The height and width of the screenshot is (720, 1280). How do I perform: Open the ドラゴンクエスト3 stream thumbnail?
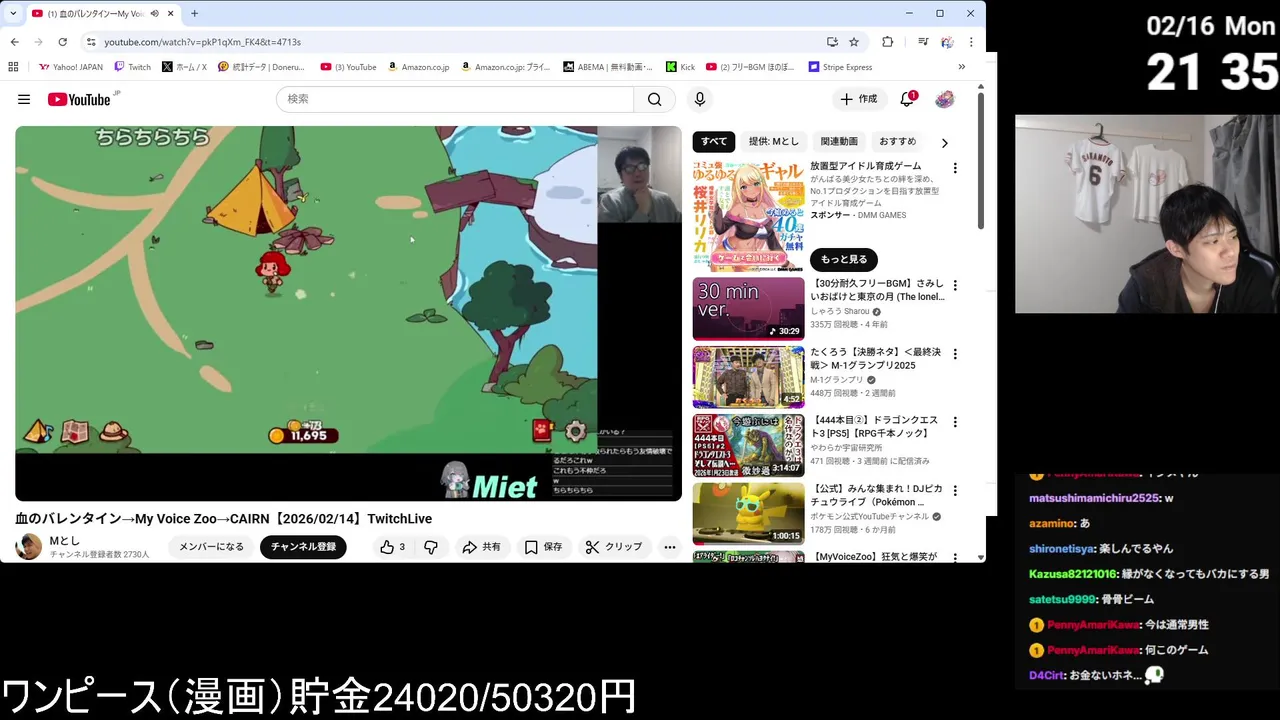pyautogui.click(x=749, y=445)
